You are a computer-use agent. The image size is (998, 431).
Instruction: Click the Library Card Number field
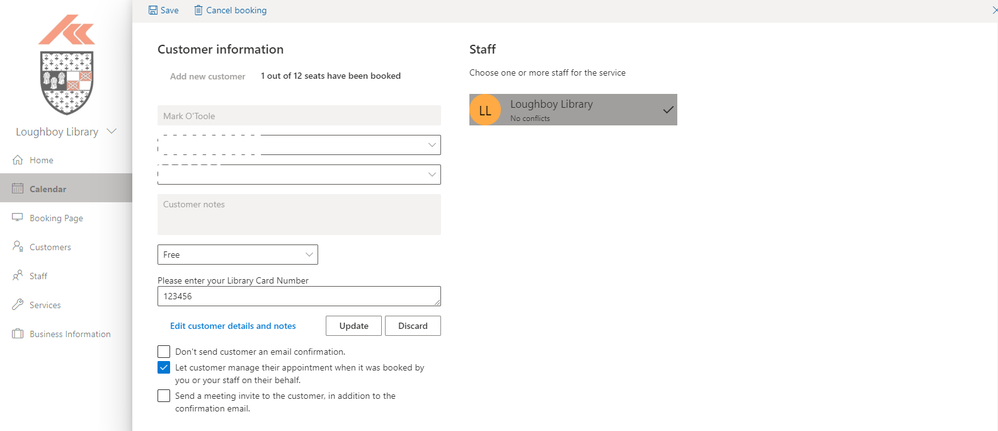[x=298, y=297]
